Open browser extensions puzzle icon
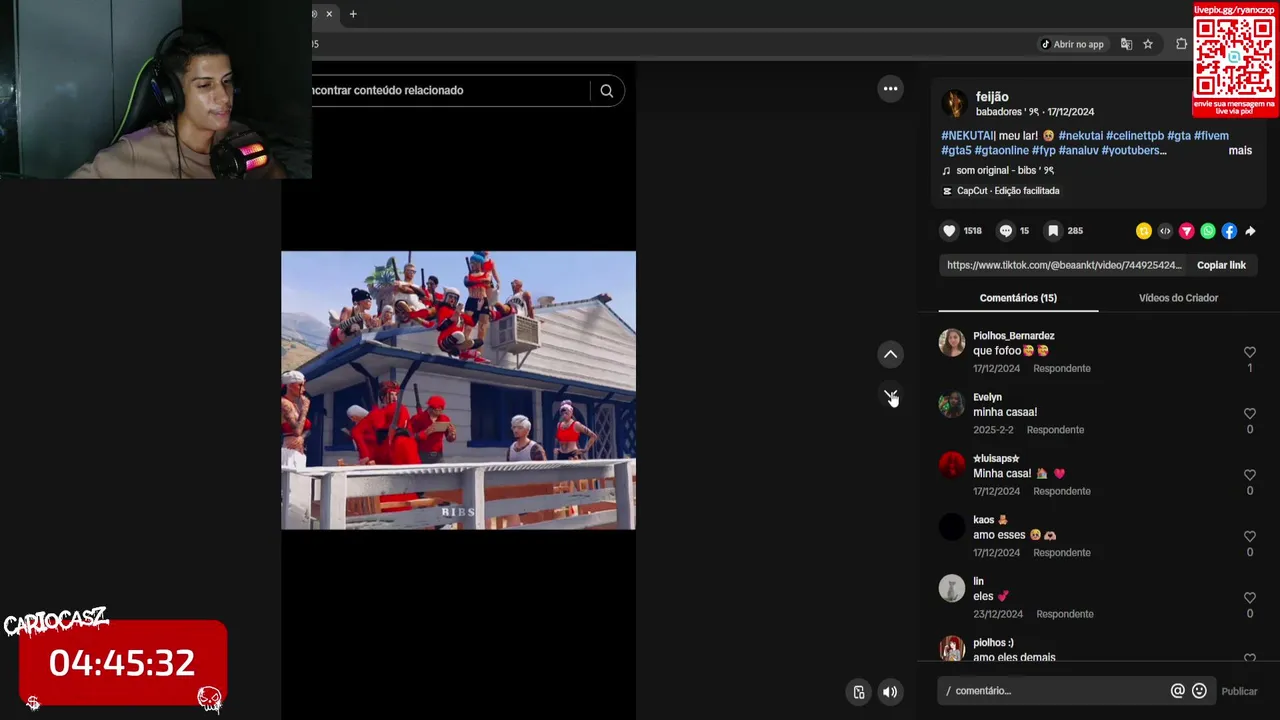 click(x=1181, y=44)
